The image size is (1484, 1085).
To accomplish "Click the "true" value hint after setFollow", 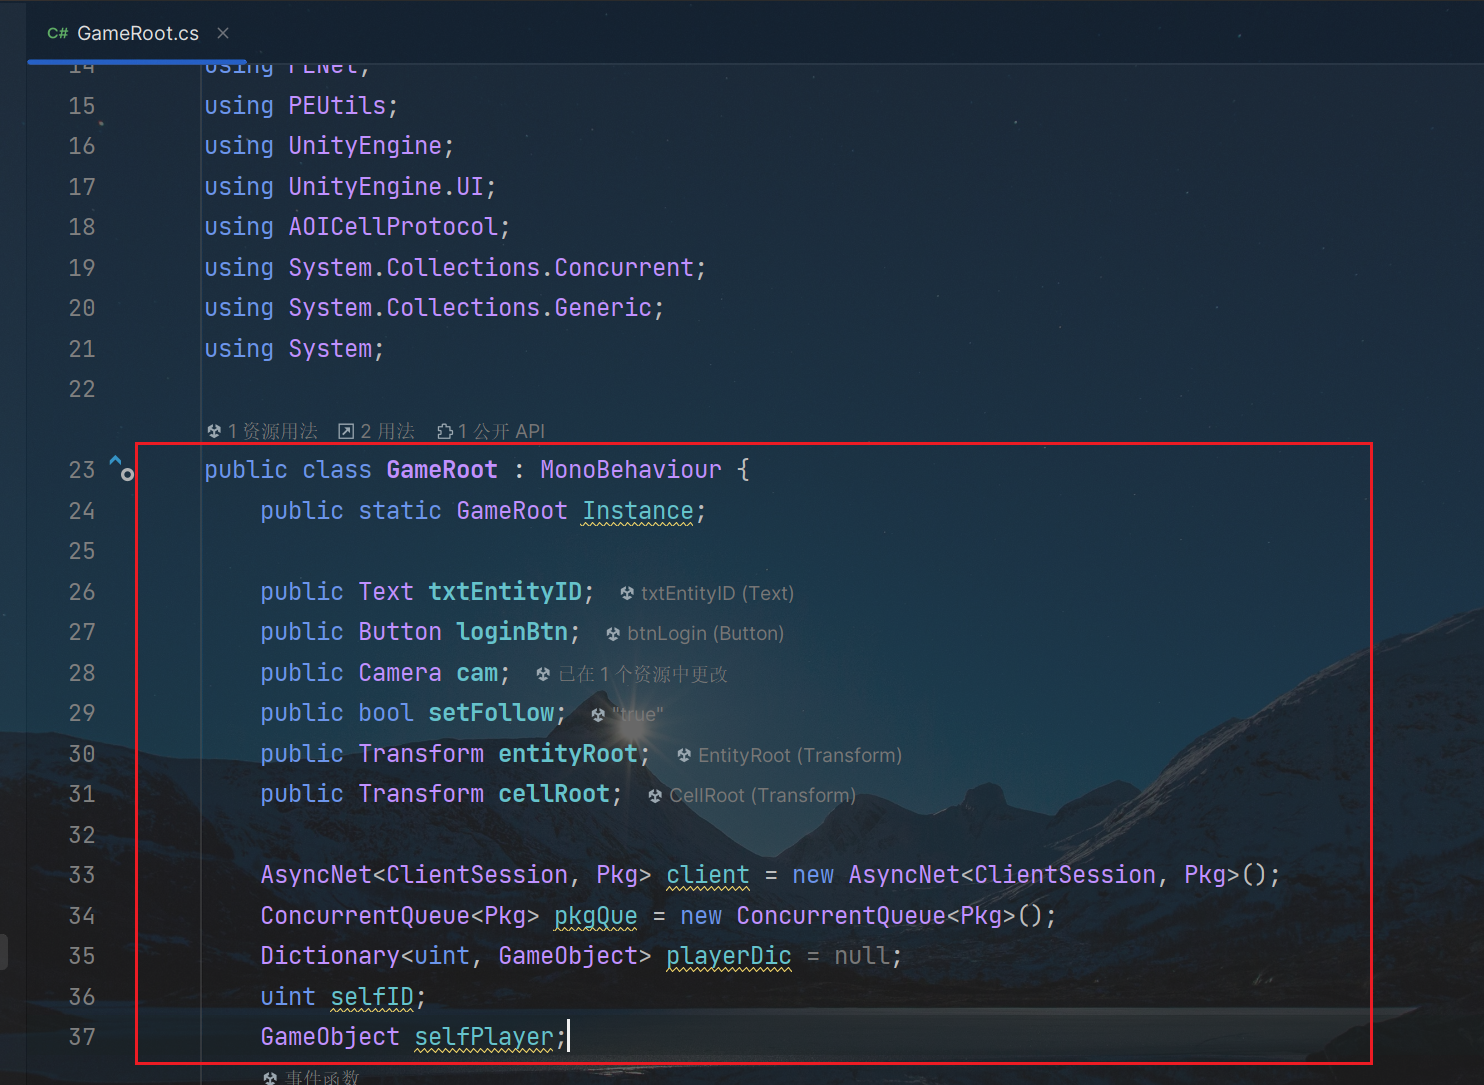I will tap(637, 714).
